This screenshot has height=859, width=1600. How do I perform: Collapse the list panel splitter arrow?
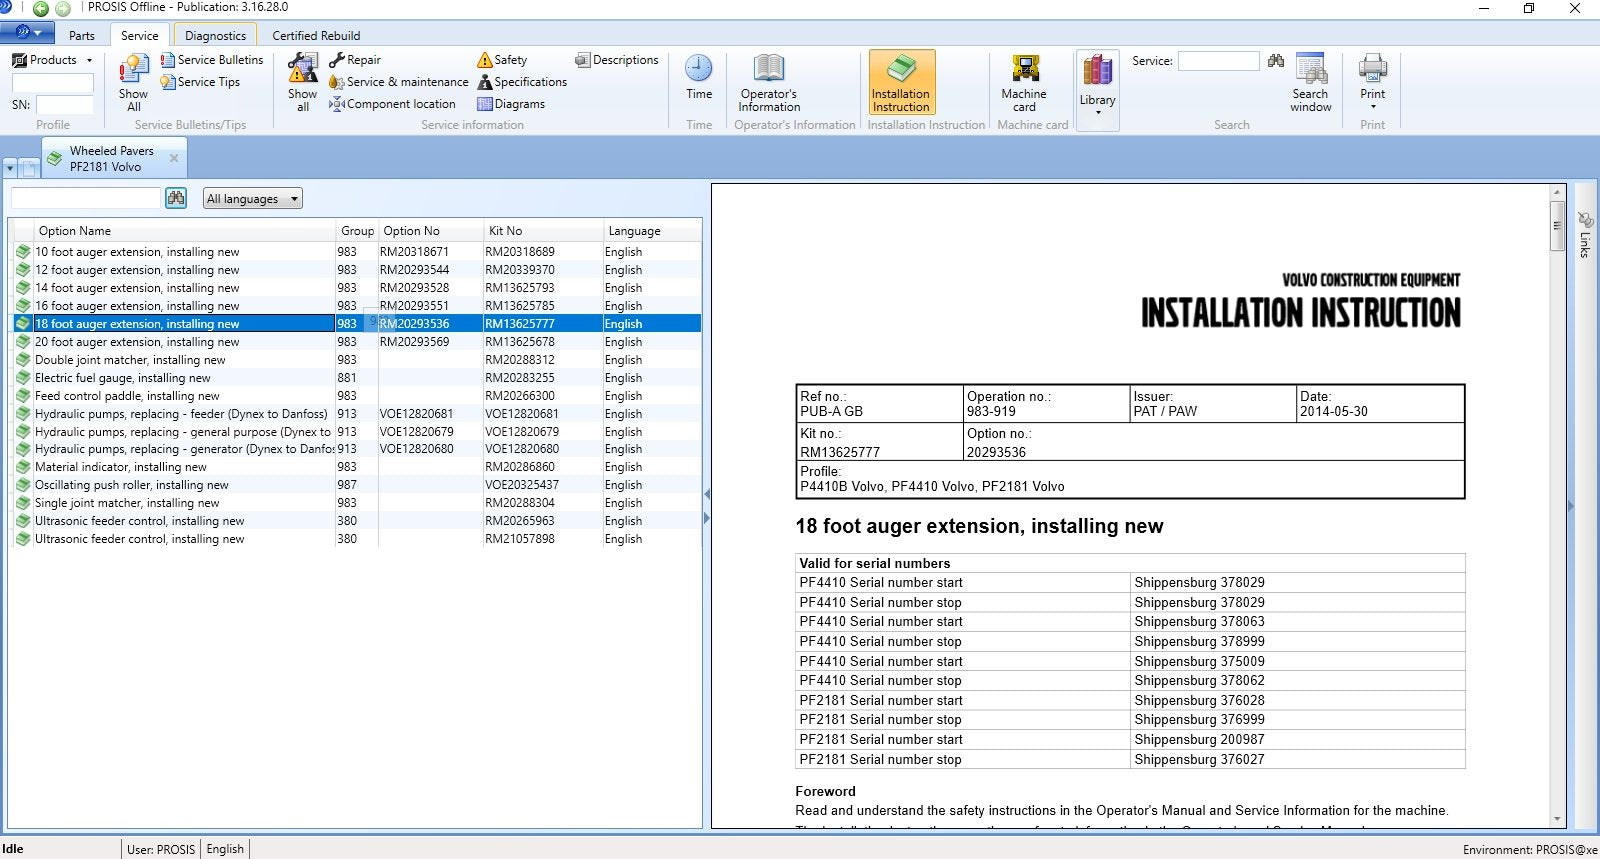pyautogui.click(x=707, y=494)
